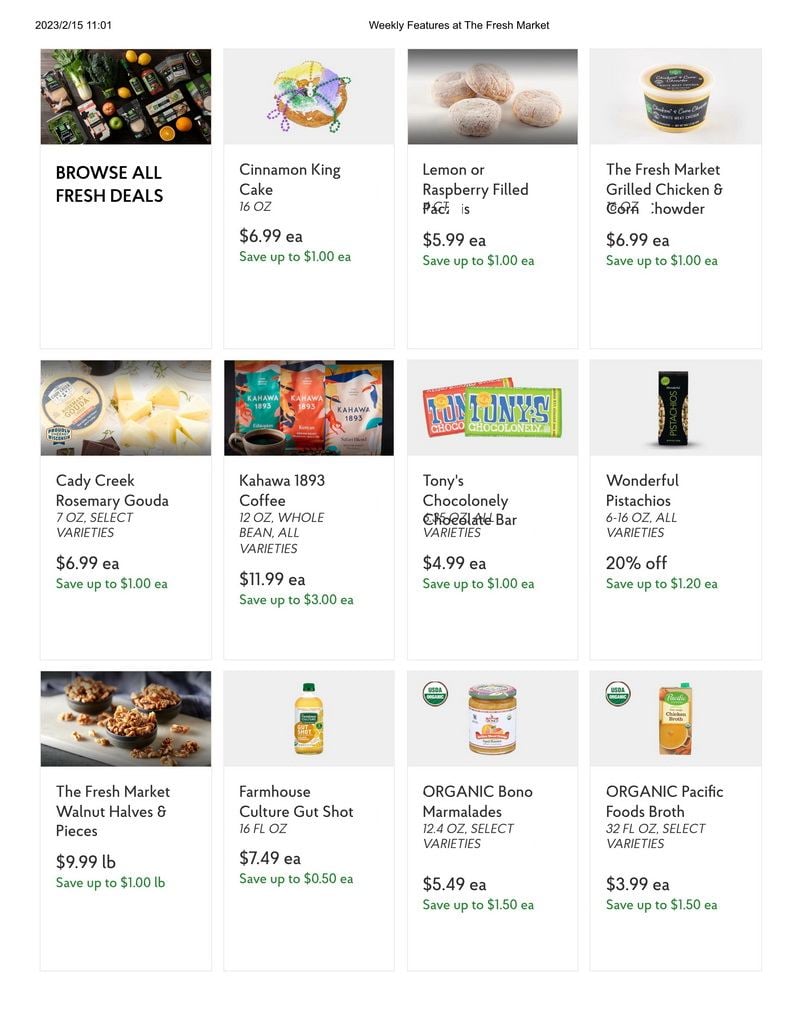800x1019 pixels.
Task: Open the ORGANIC Pacific Foods Broth title link
Action: pyautogui.click(x=664, y=801)
